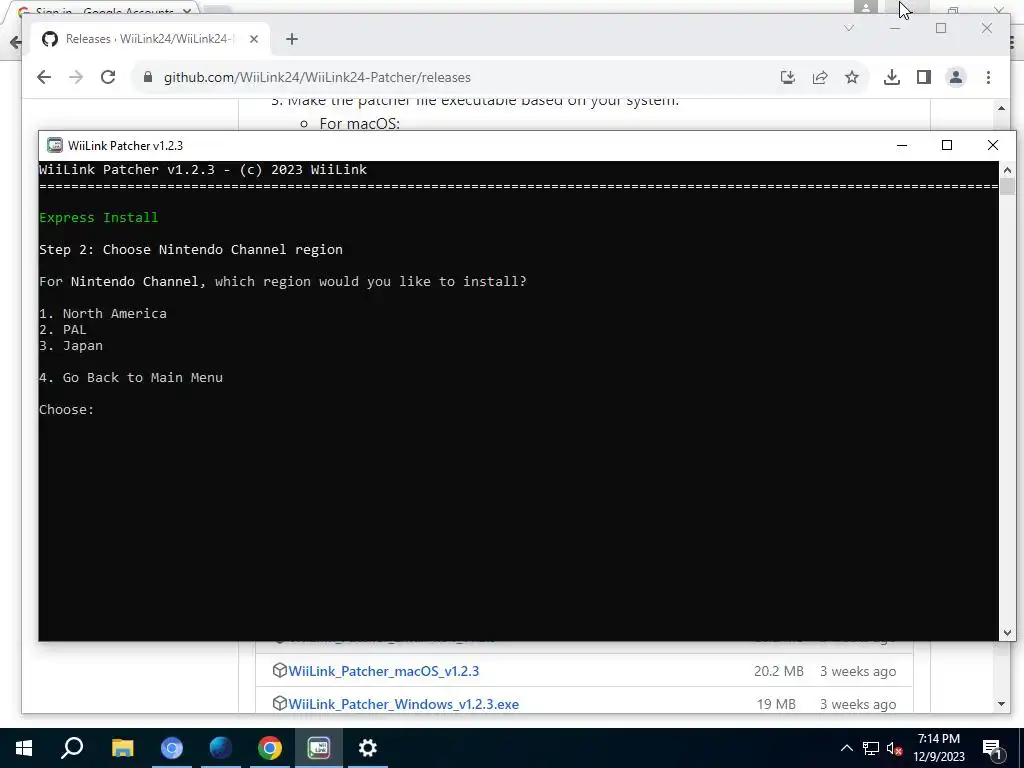Viewport: 1024px width, 768px height.
Task: Click the 'Choose:' prompt line
Action: 67,409
